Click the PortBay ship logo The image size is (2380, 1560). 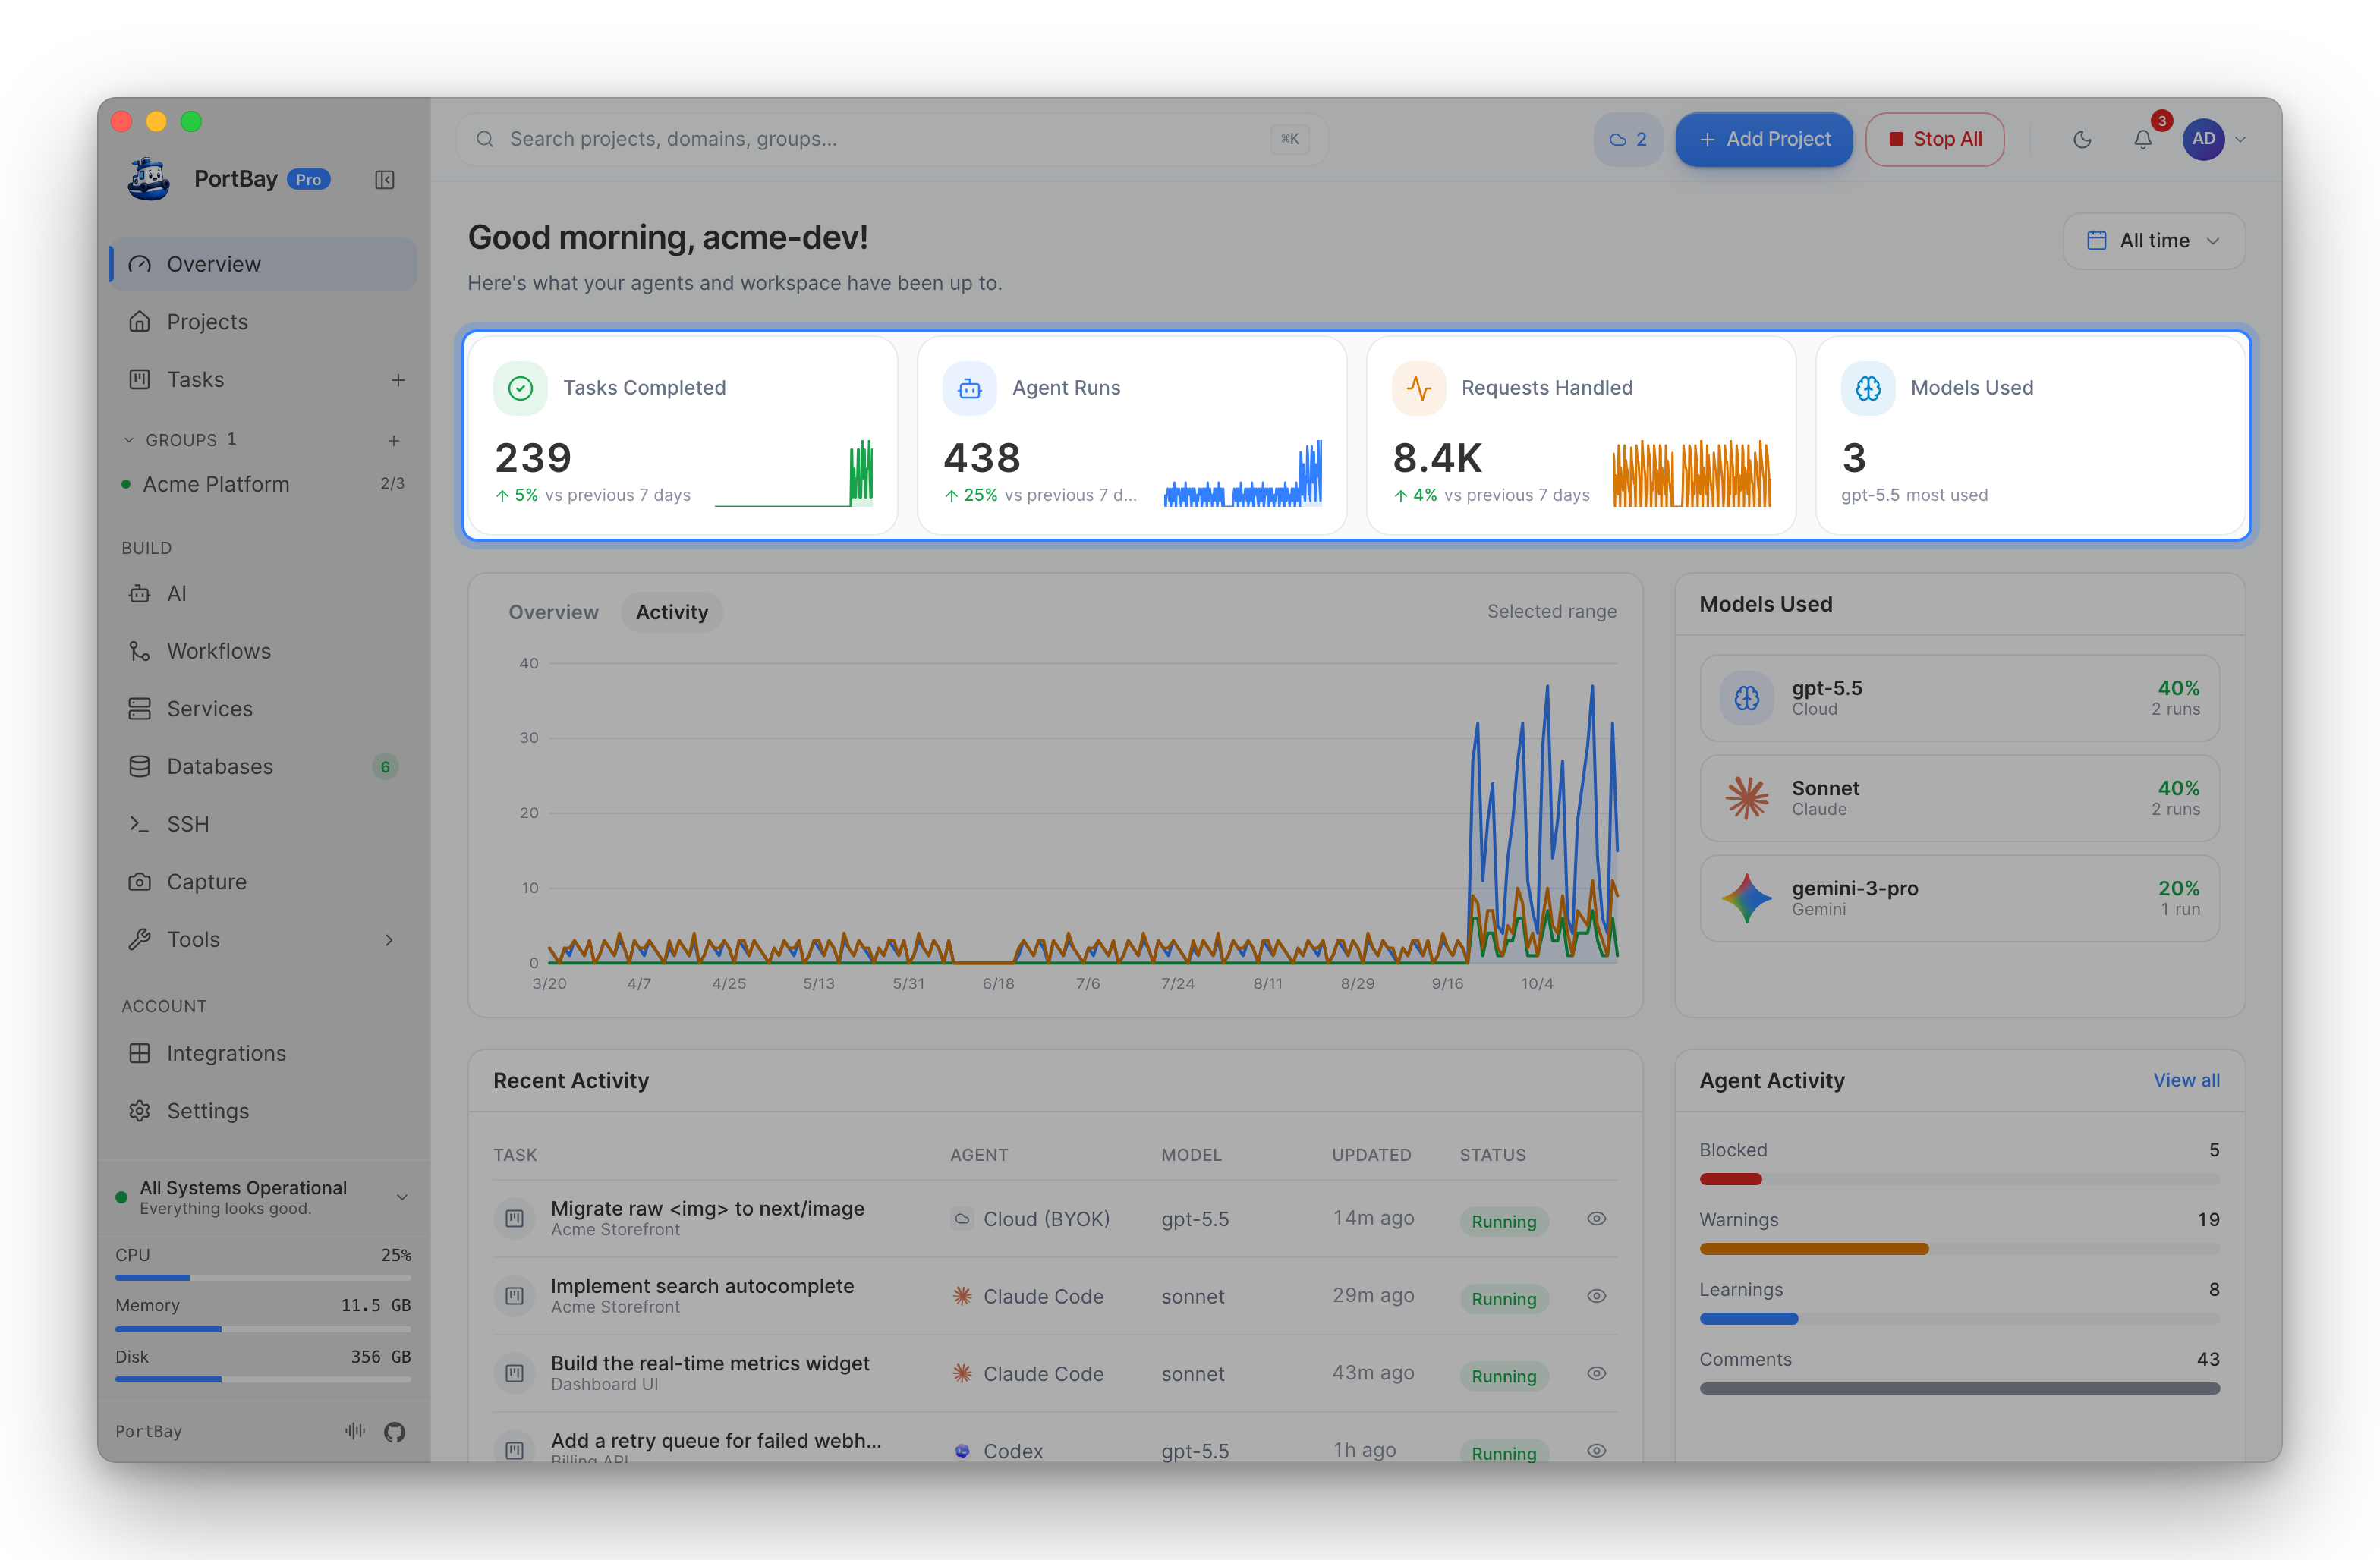click(149, 180)
